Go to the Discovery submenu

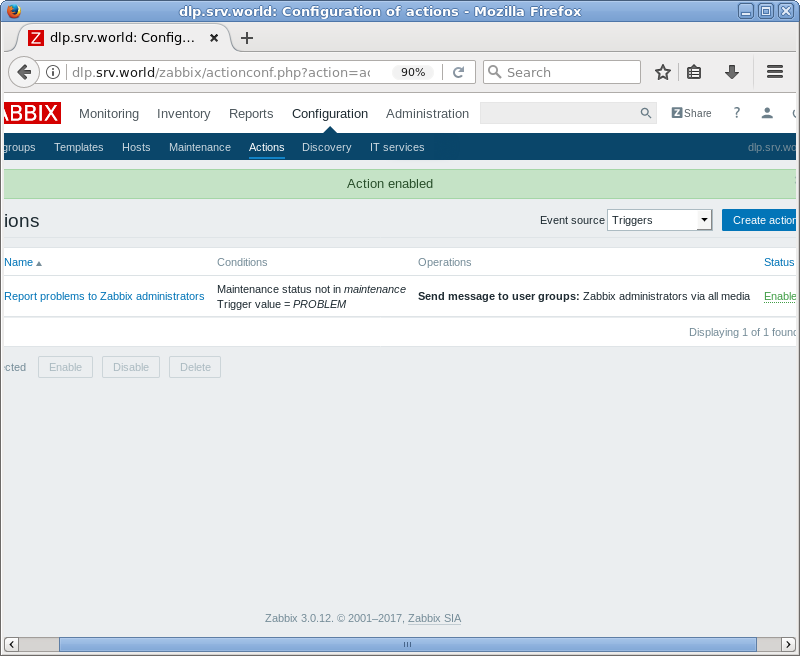pyautogui.click(x=327, y=147)
